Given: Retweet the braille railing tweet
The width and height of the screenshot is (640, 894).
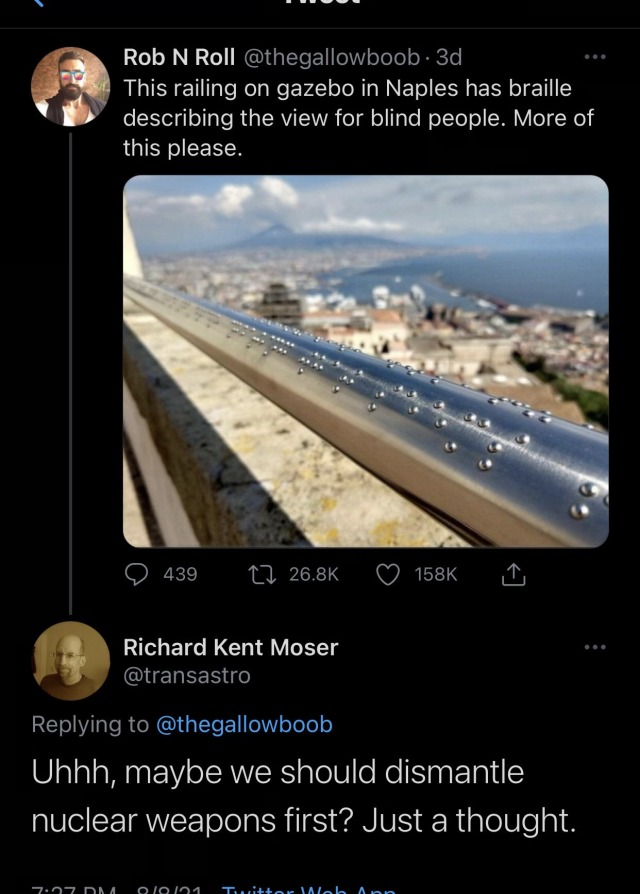Looking at the screenshot, I should point(263,574).
